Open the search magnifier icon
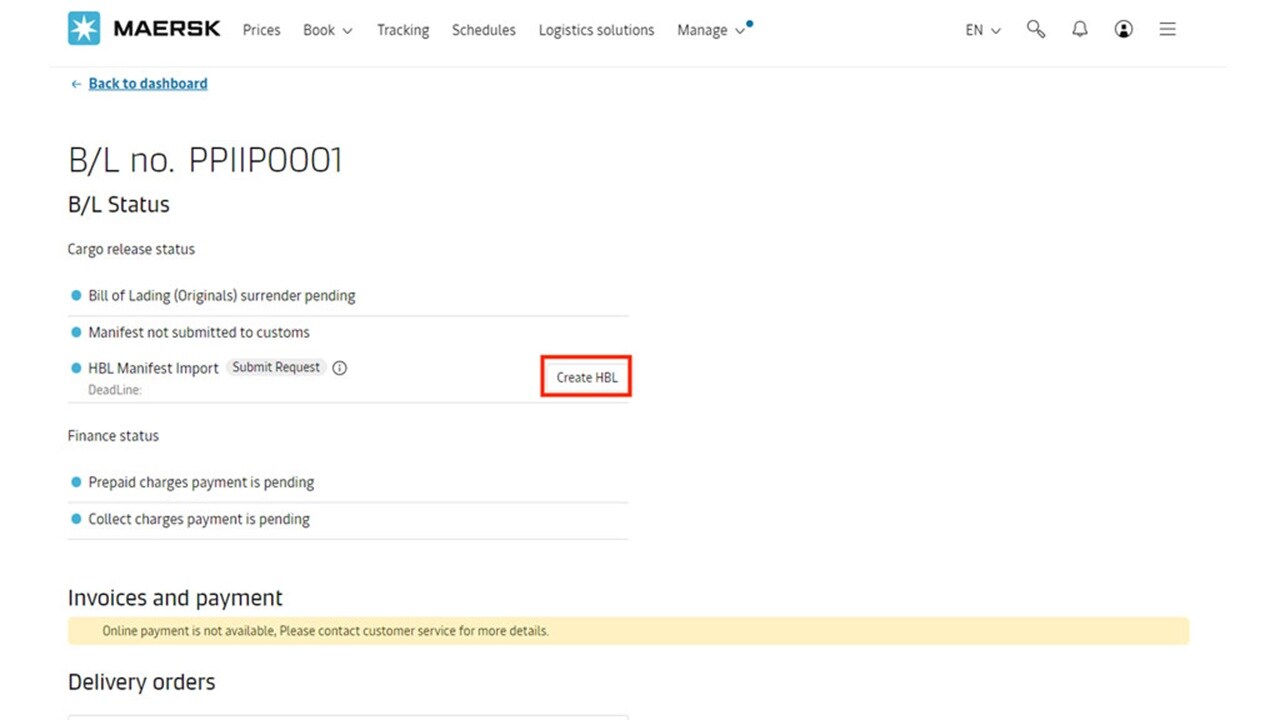This screenshot has width=1280, height=720. [x=1036, y=30]
